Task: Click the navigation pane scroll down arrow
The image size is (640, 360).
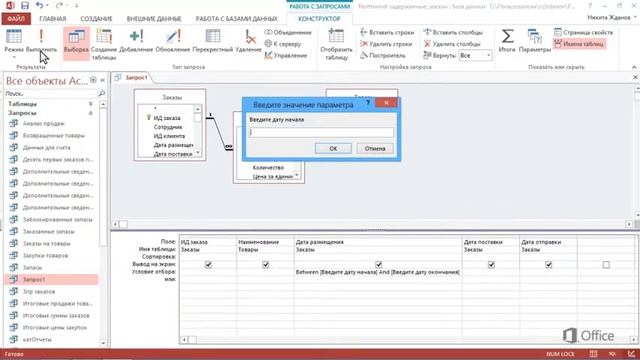Action: tap(103, 343)
